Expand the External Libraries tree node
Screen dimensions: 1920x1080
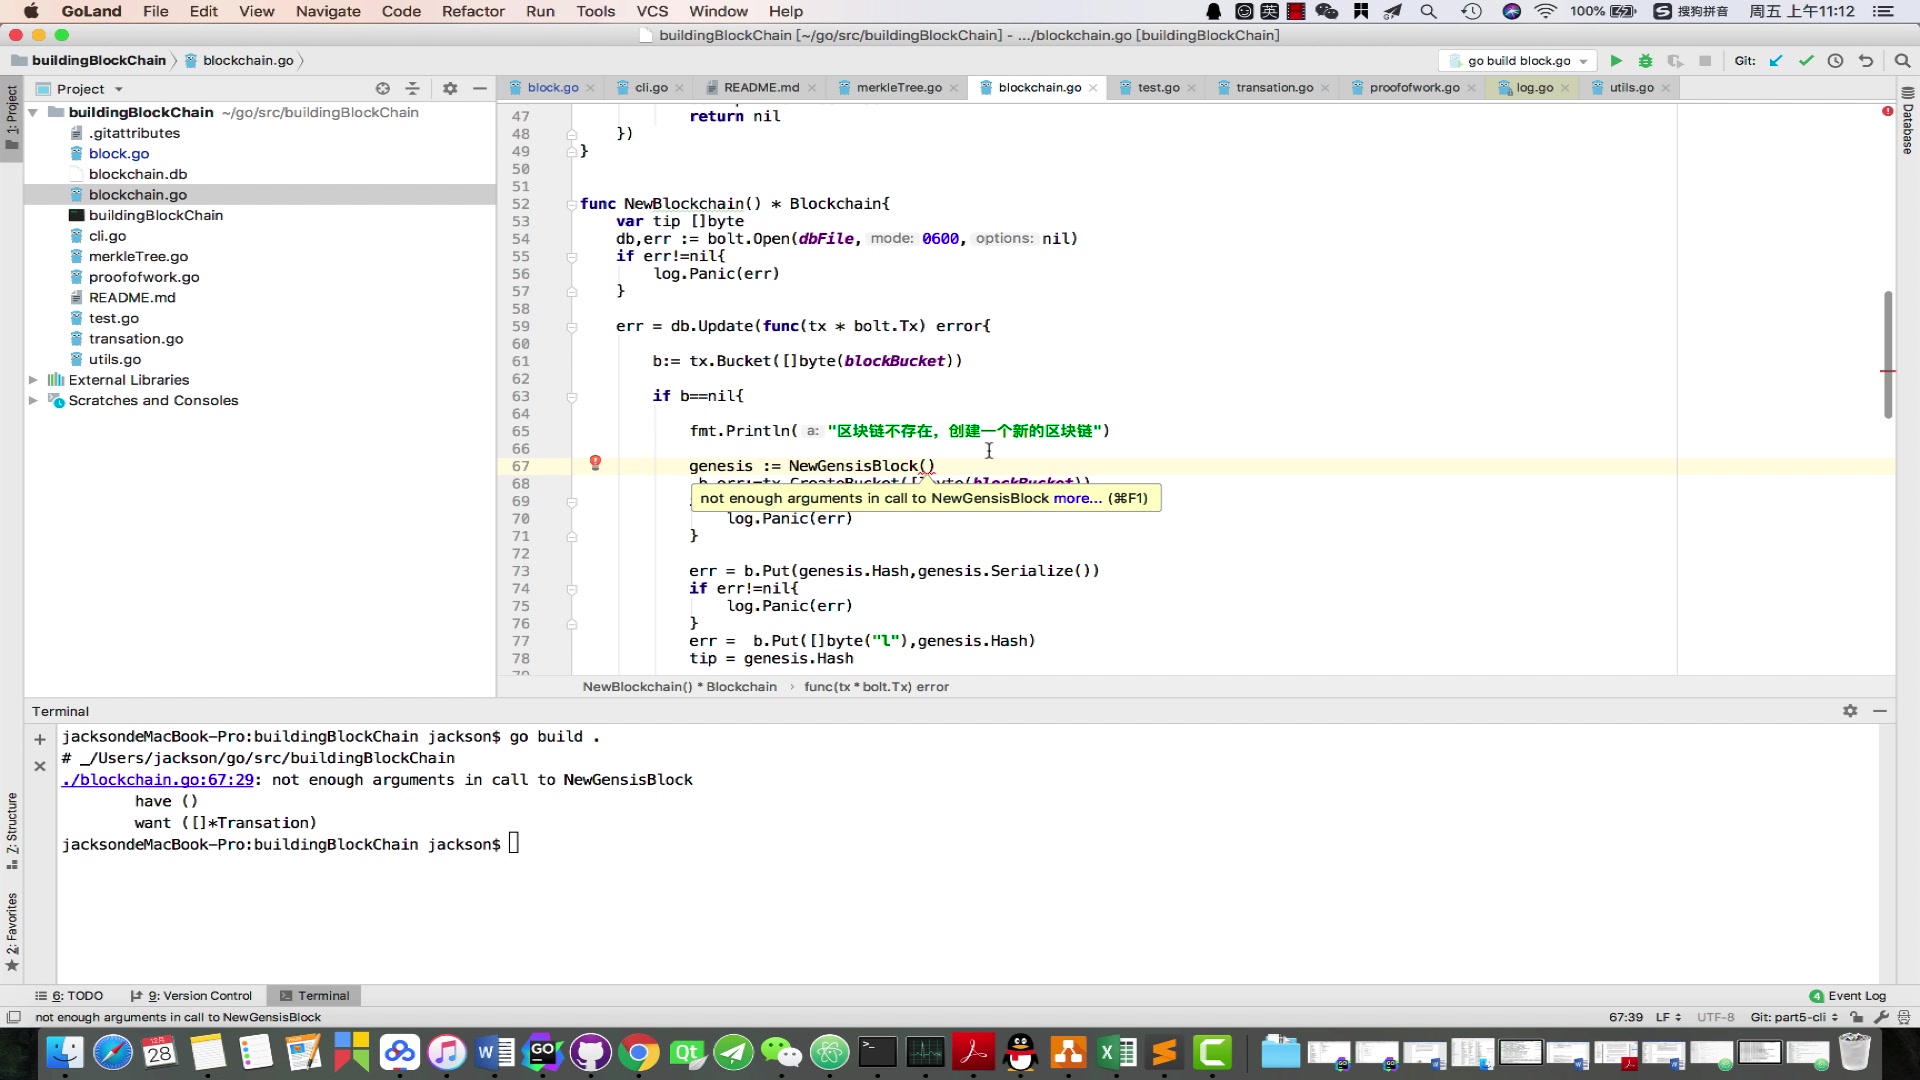(x=33, y=380)
